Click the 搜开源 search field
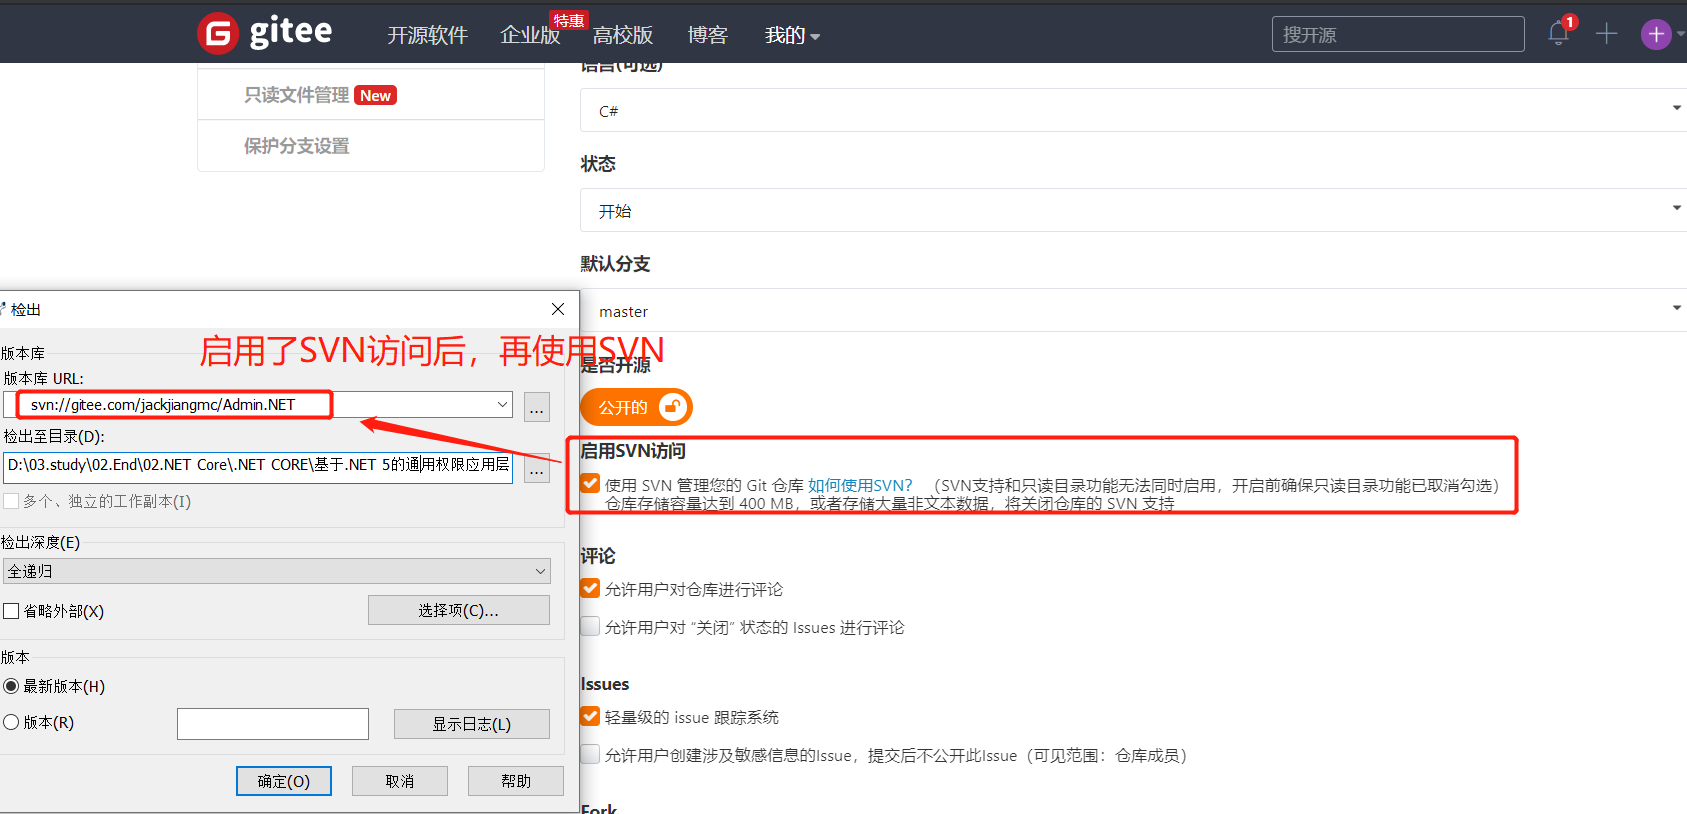The image size is (1687, 814). pos(1398,34)
